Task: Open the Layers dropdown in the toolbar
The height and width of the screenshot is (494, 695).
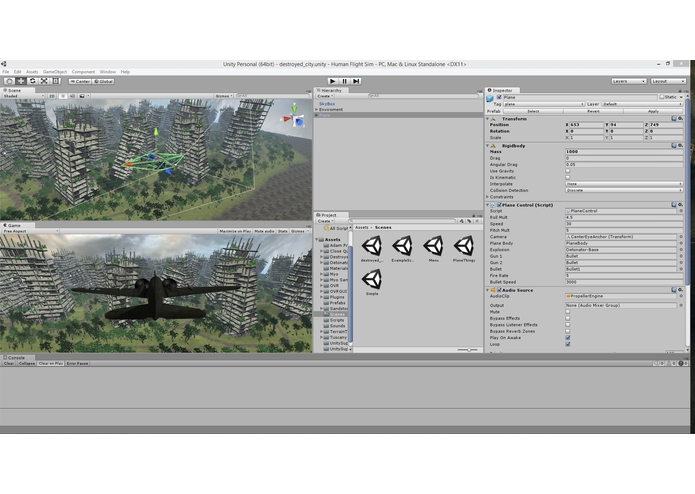Action: click(x=629, y=81)
